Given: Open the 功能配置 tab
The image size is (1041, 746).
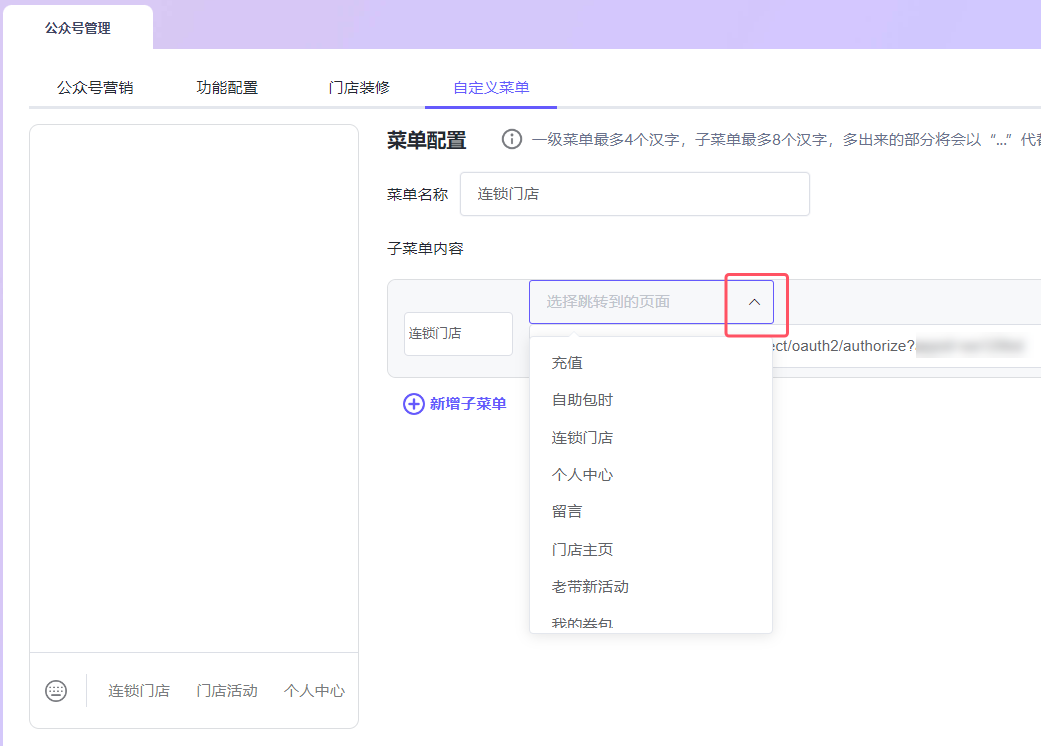Looking at the screenshot, I should 227,88.
